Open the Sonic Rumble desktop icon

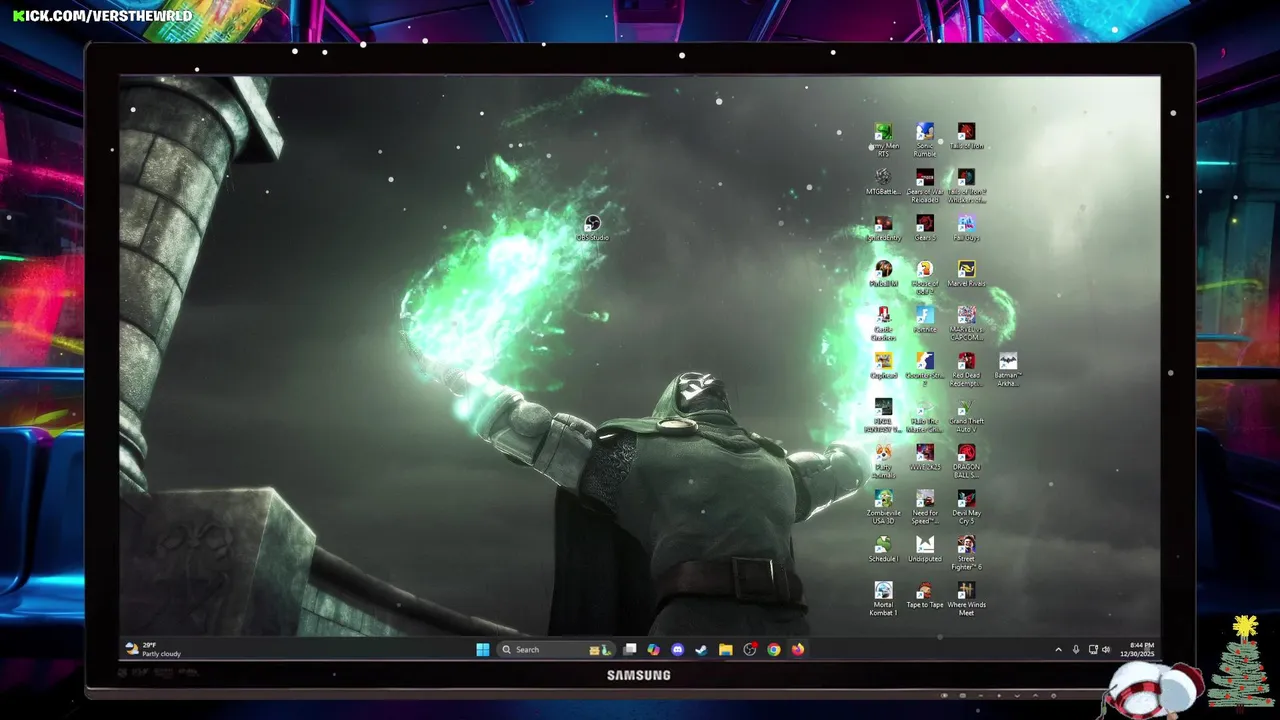coord(925,139)
